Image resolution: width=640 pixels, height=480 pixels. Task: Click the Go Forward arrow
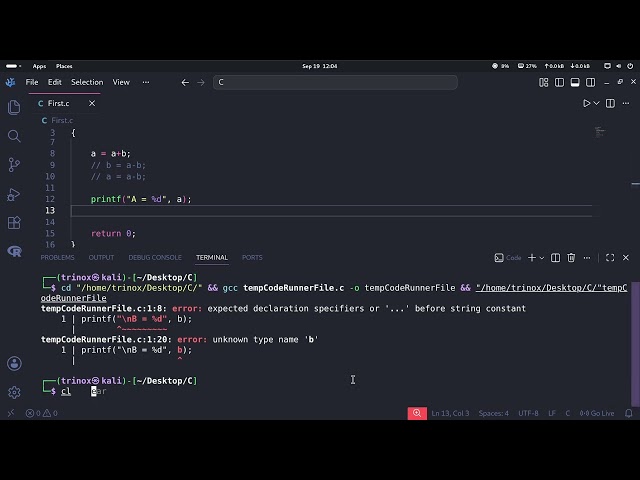click(201, 82)
